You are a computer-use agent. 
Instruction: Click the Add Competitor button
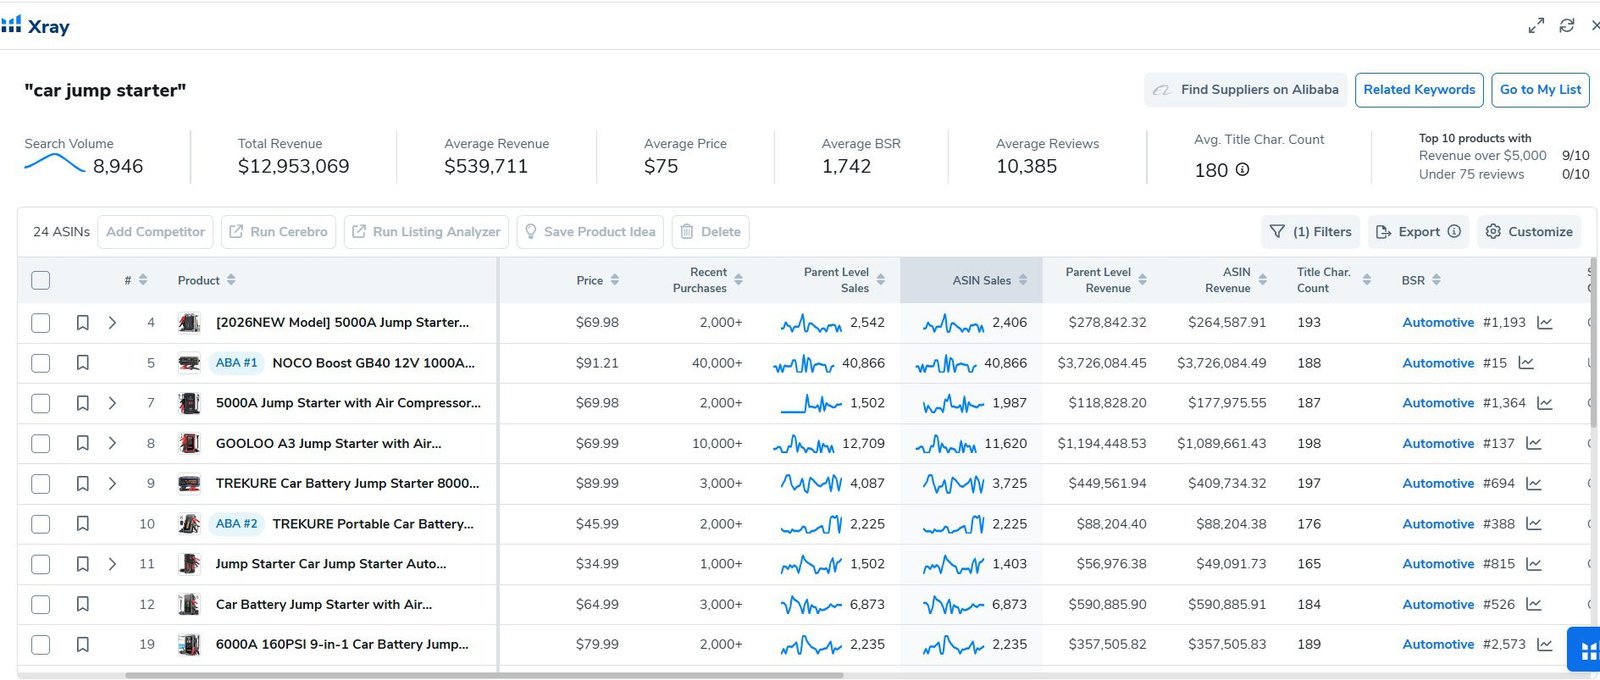(155, 232)
